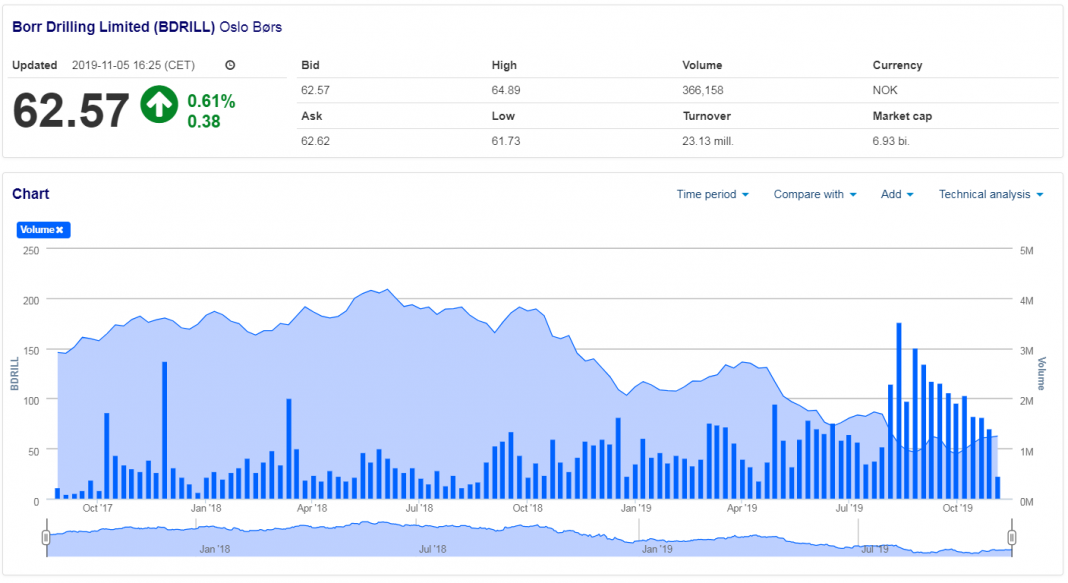Image resolution: width=1068 pixels, height=583 pixels.
Task: Click the Oslo Børs exchange label
Action: tap(251, 27)
